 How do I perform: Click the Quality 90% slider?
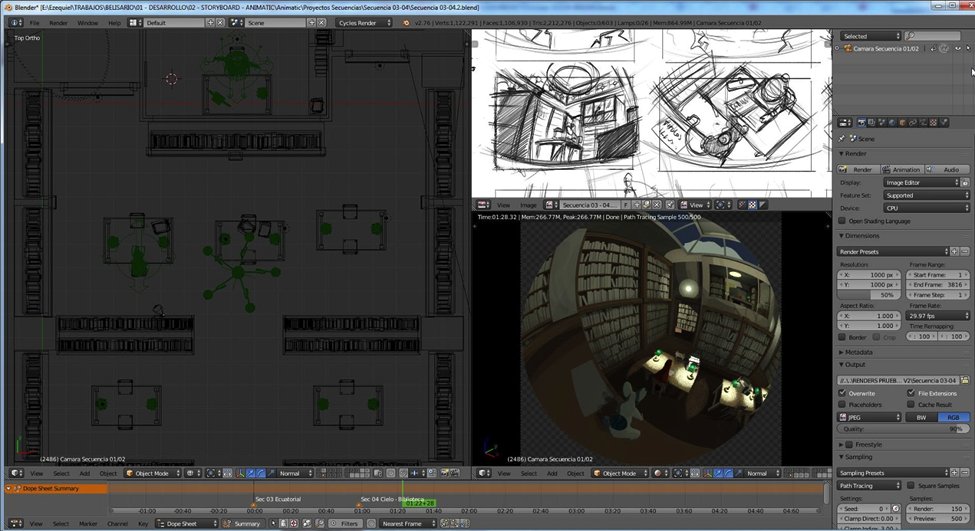point(903,428)
